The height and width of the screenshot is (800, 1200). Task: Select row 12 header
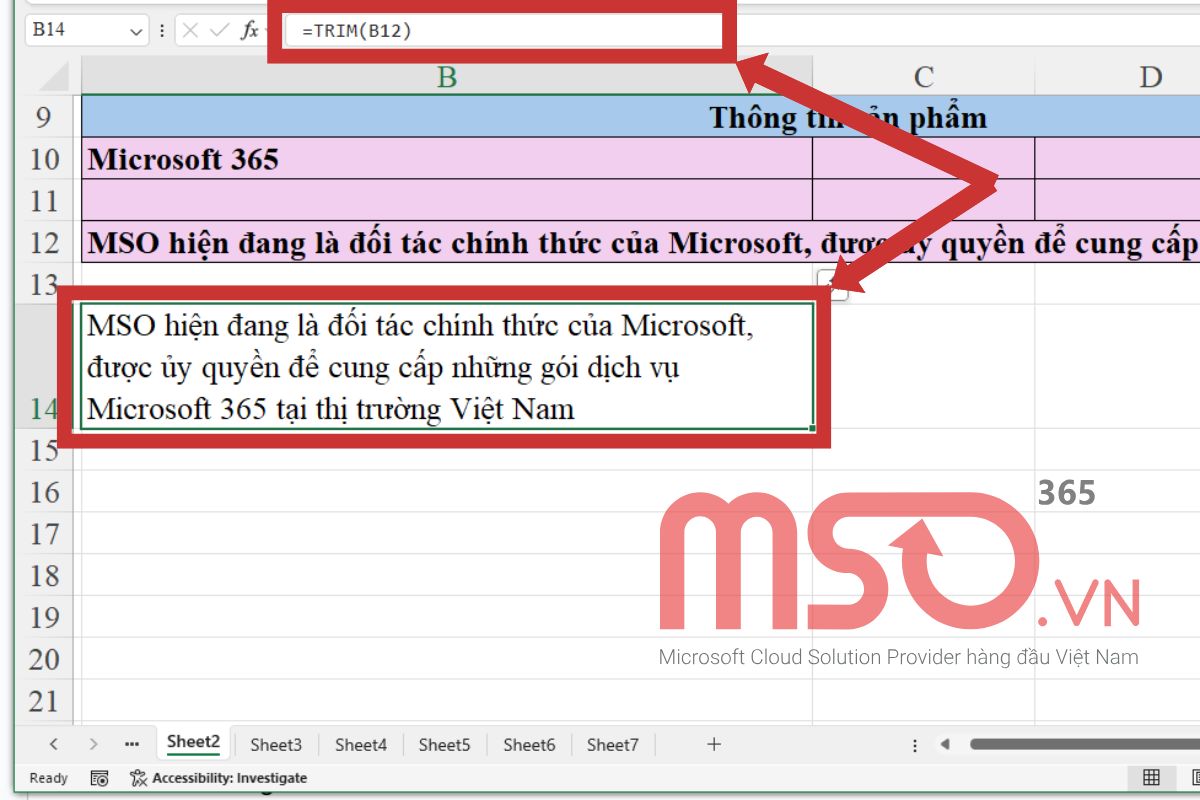pos(43,243)
